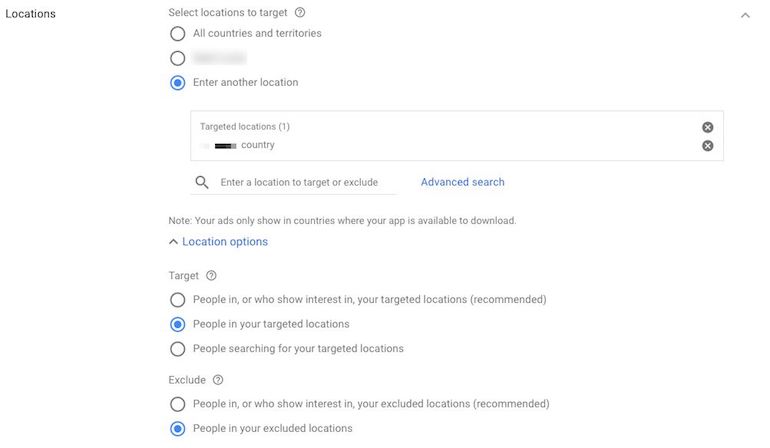Choose Enter another location option
Viewport: 770px width, 448px height.
coord(177,83)
